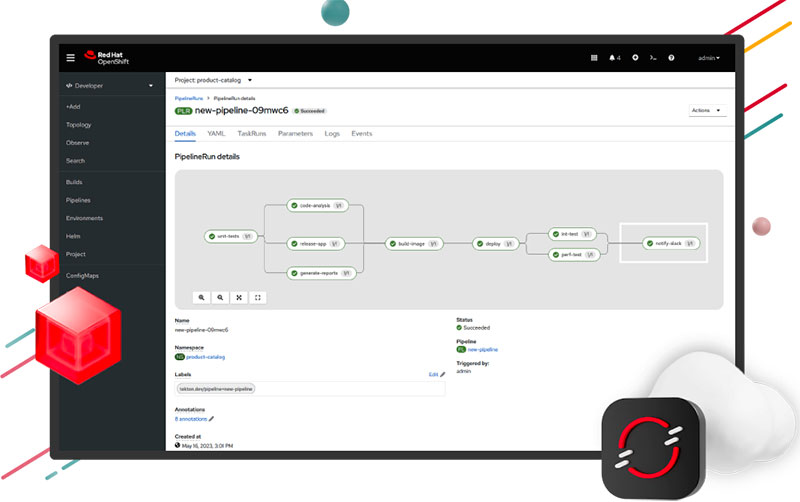Image resolution: width=800 pixels, height=502 pixels.
Task: Switch to the Details tab
Action: tap(185, 134)
